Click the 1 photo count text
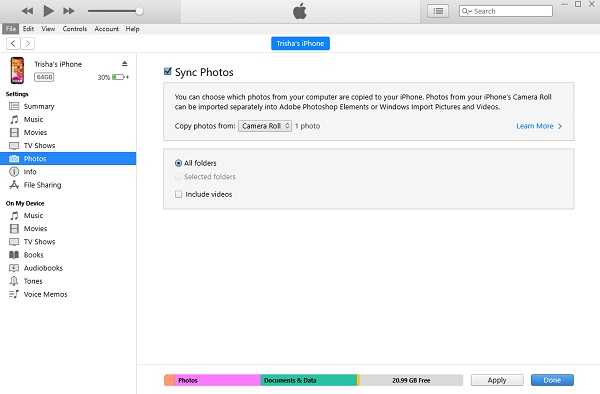600x394 pixels. click(307, 126)
